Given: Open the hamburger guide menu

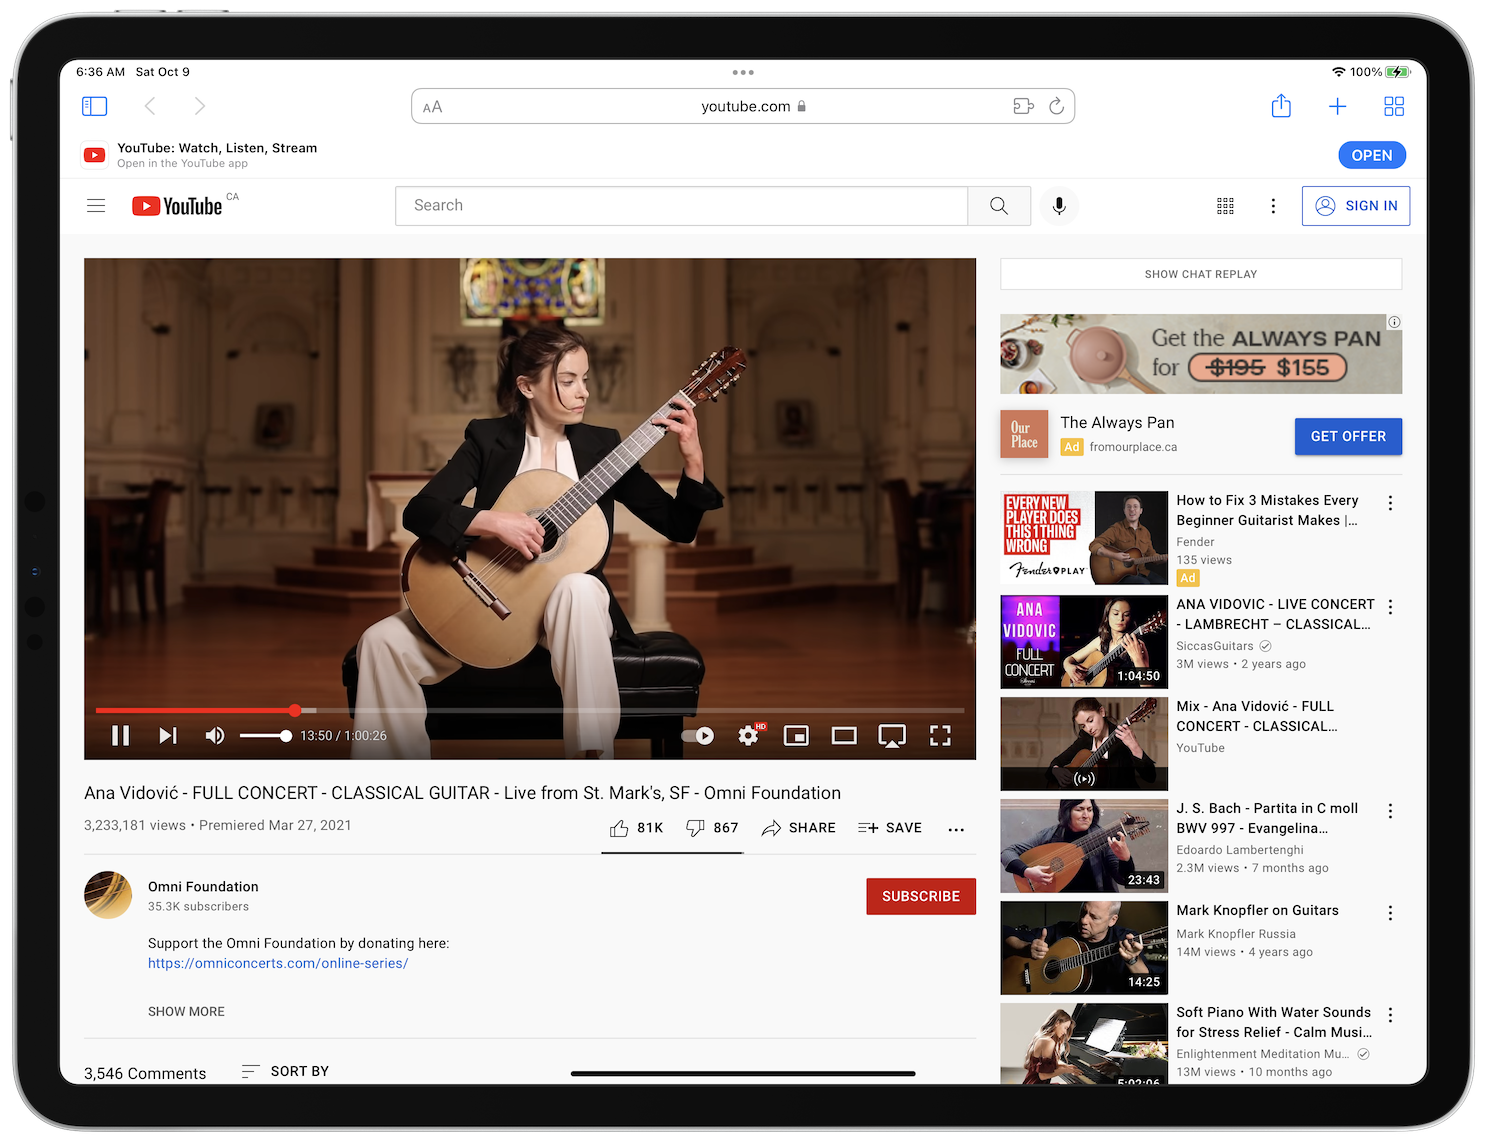Looking at the screenshot, I should coord(96,206).
